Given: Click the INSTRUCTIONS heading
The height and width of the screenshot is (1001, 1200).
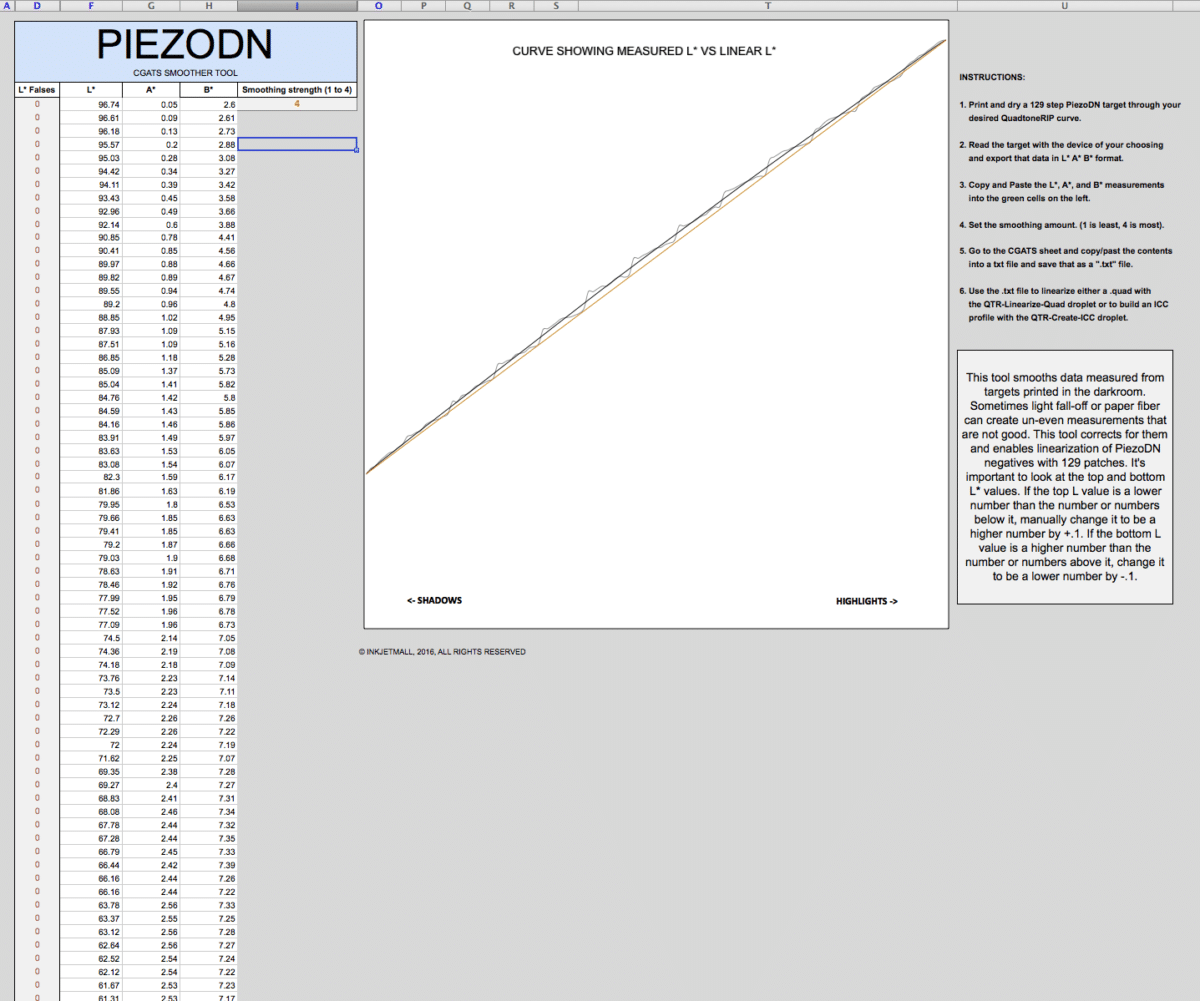Looking at the screenshot, I should point(992,77).
